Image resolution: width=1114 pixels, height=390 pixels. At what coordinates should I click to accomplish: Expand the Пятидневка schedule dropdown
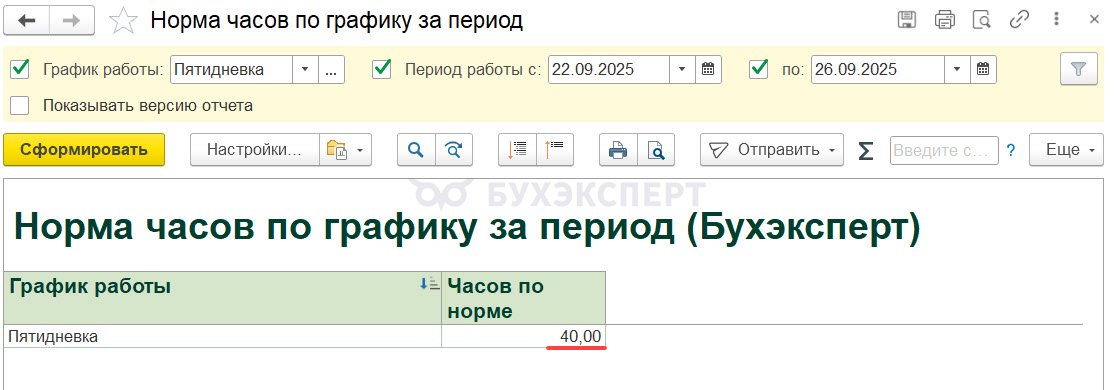pos(305,70)
